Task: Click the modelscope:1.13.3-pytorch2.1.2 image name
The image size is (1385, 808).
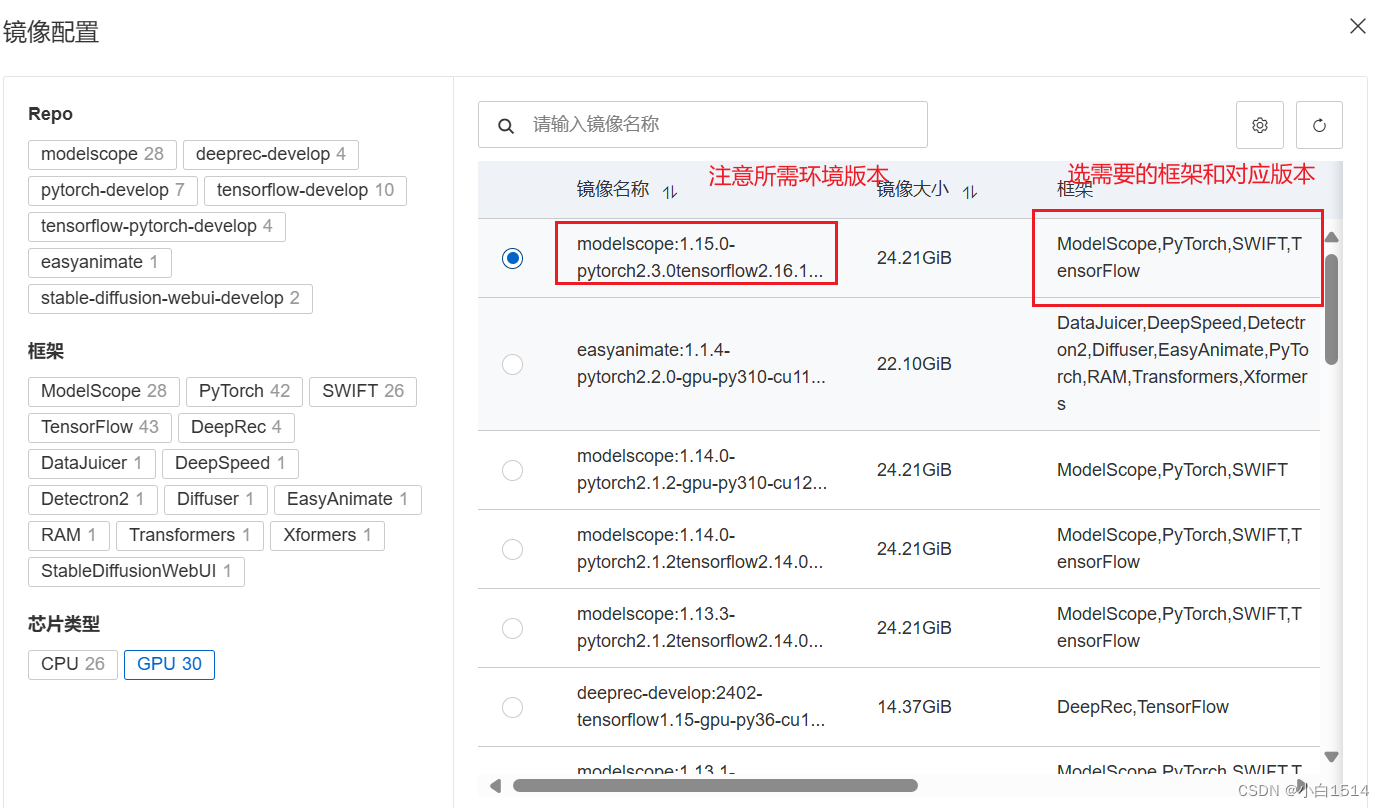Action: [700, 628]
